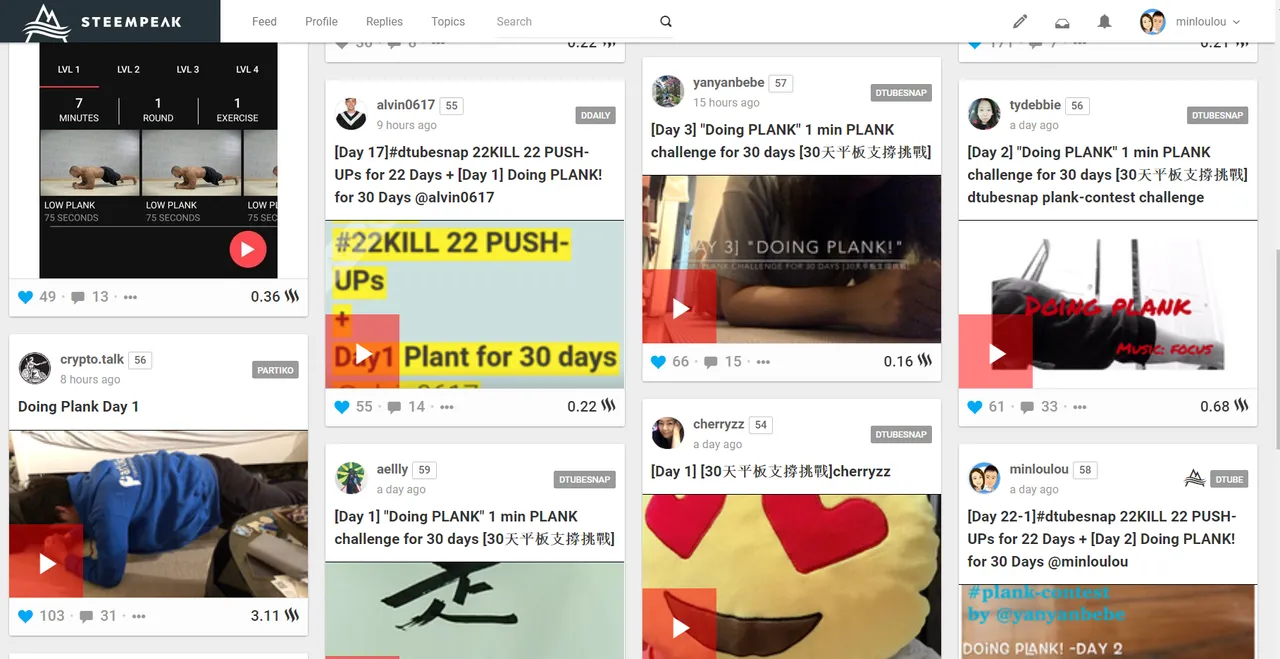Open the Topics menu item
The image size is (1280, 659).
point(448,21)
